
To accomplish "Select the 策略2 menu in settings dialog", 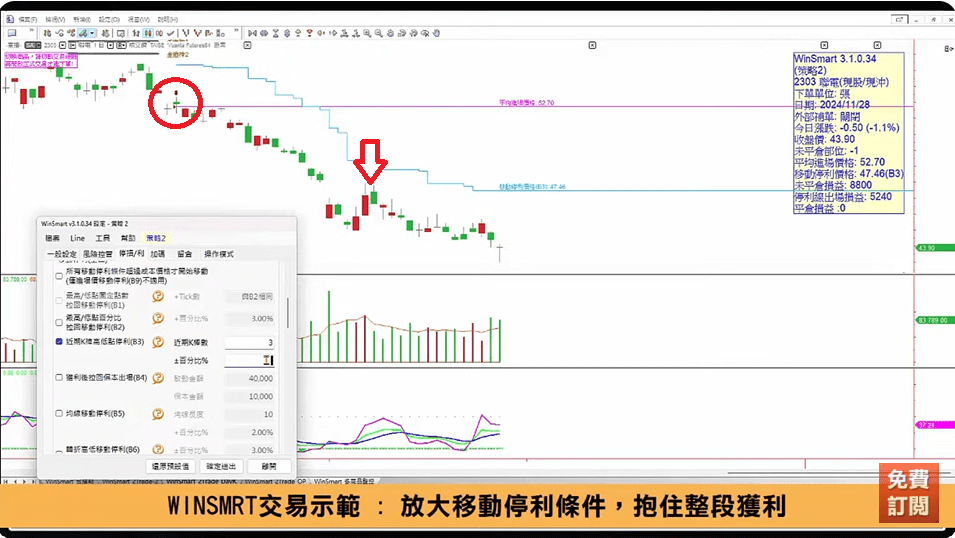I will (155, 238).
